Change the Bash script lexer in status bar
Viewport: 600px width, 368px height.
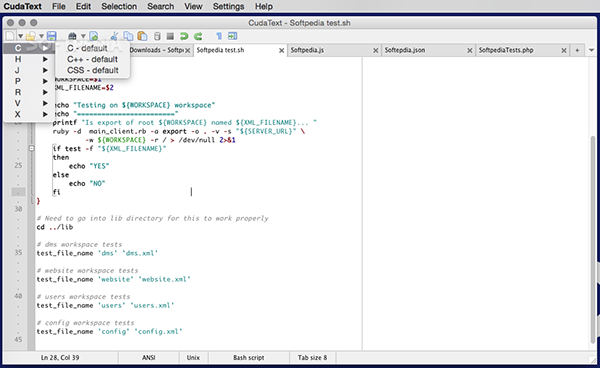249,358
